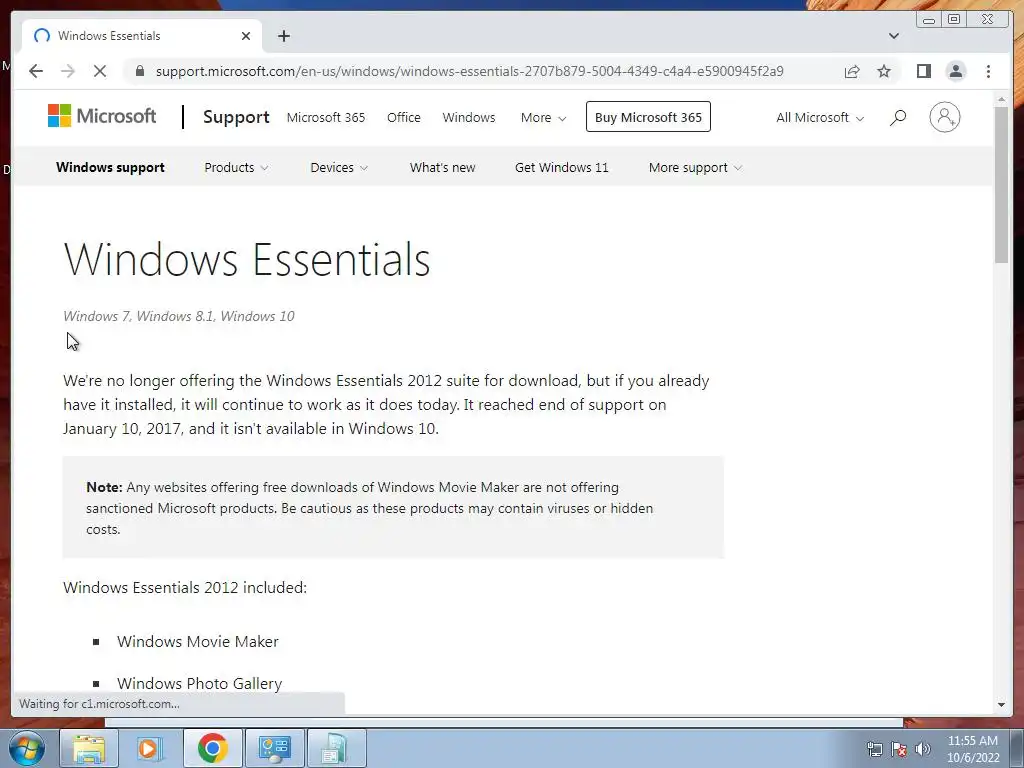The image size is (1024, 768).
Task: Click the vertical scrollbar thumb
Action: (1001, 185)
